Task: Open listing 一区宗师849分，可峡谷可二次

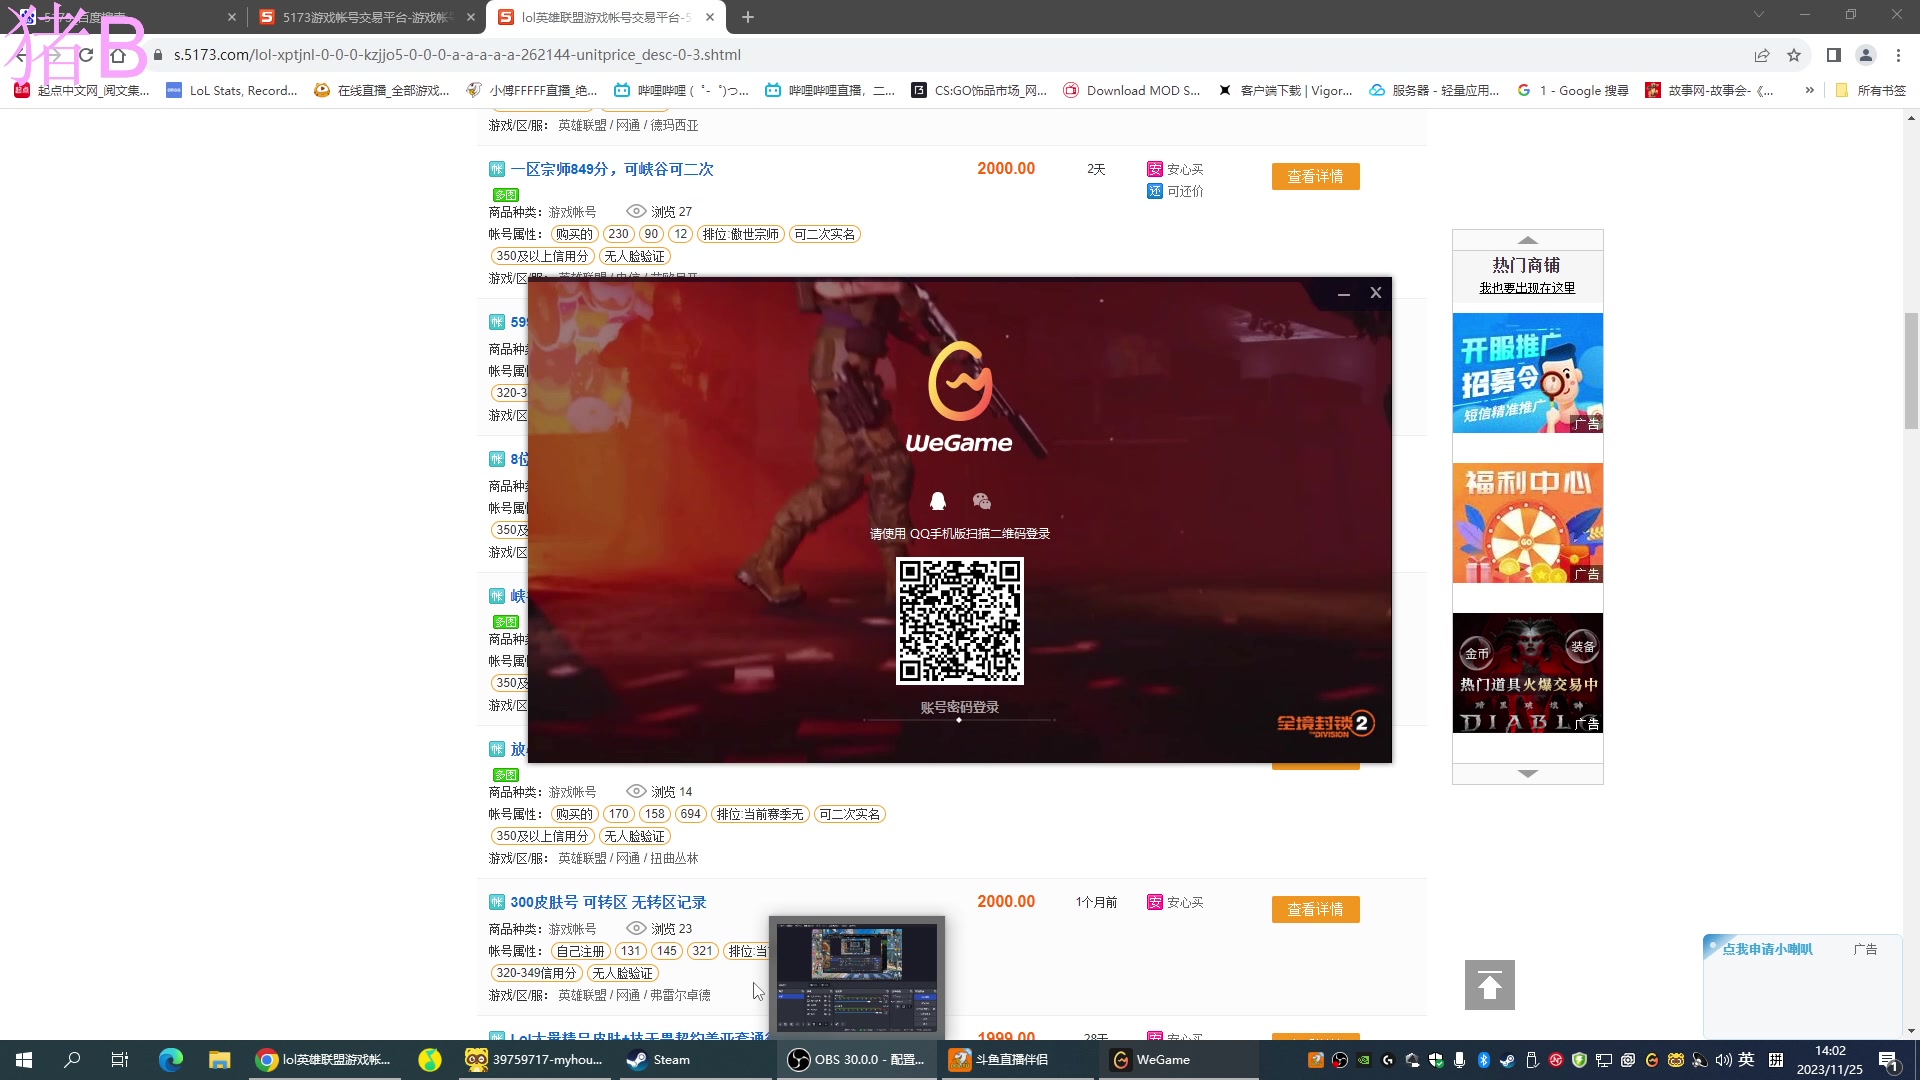Action: click(611, 169)
